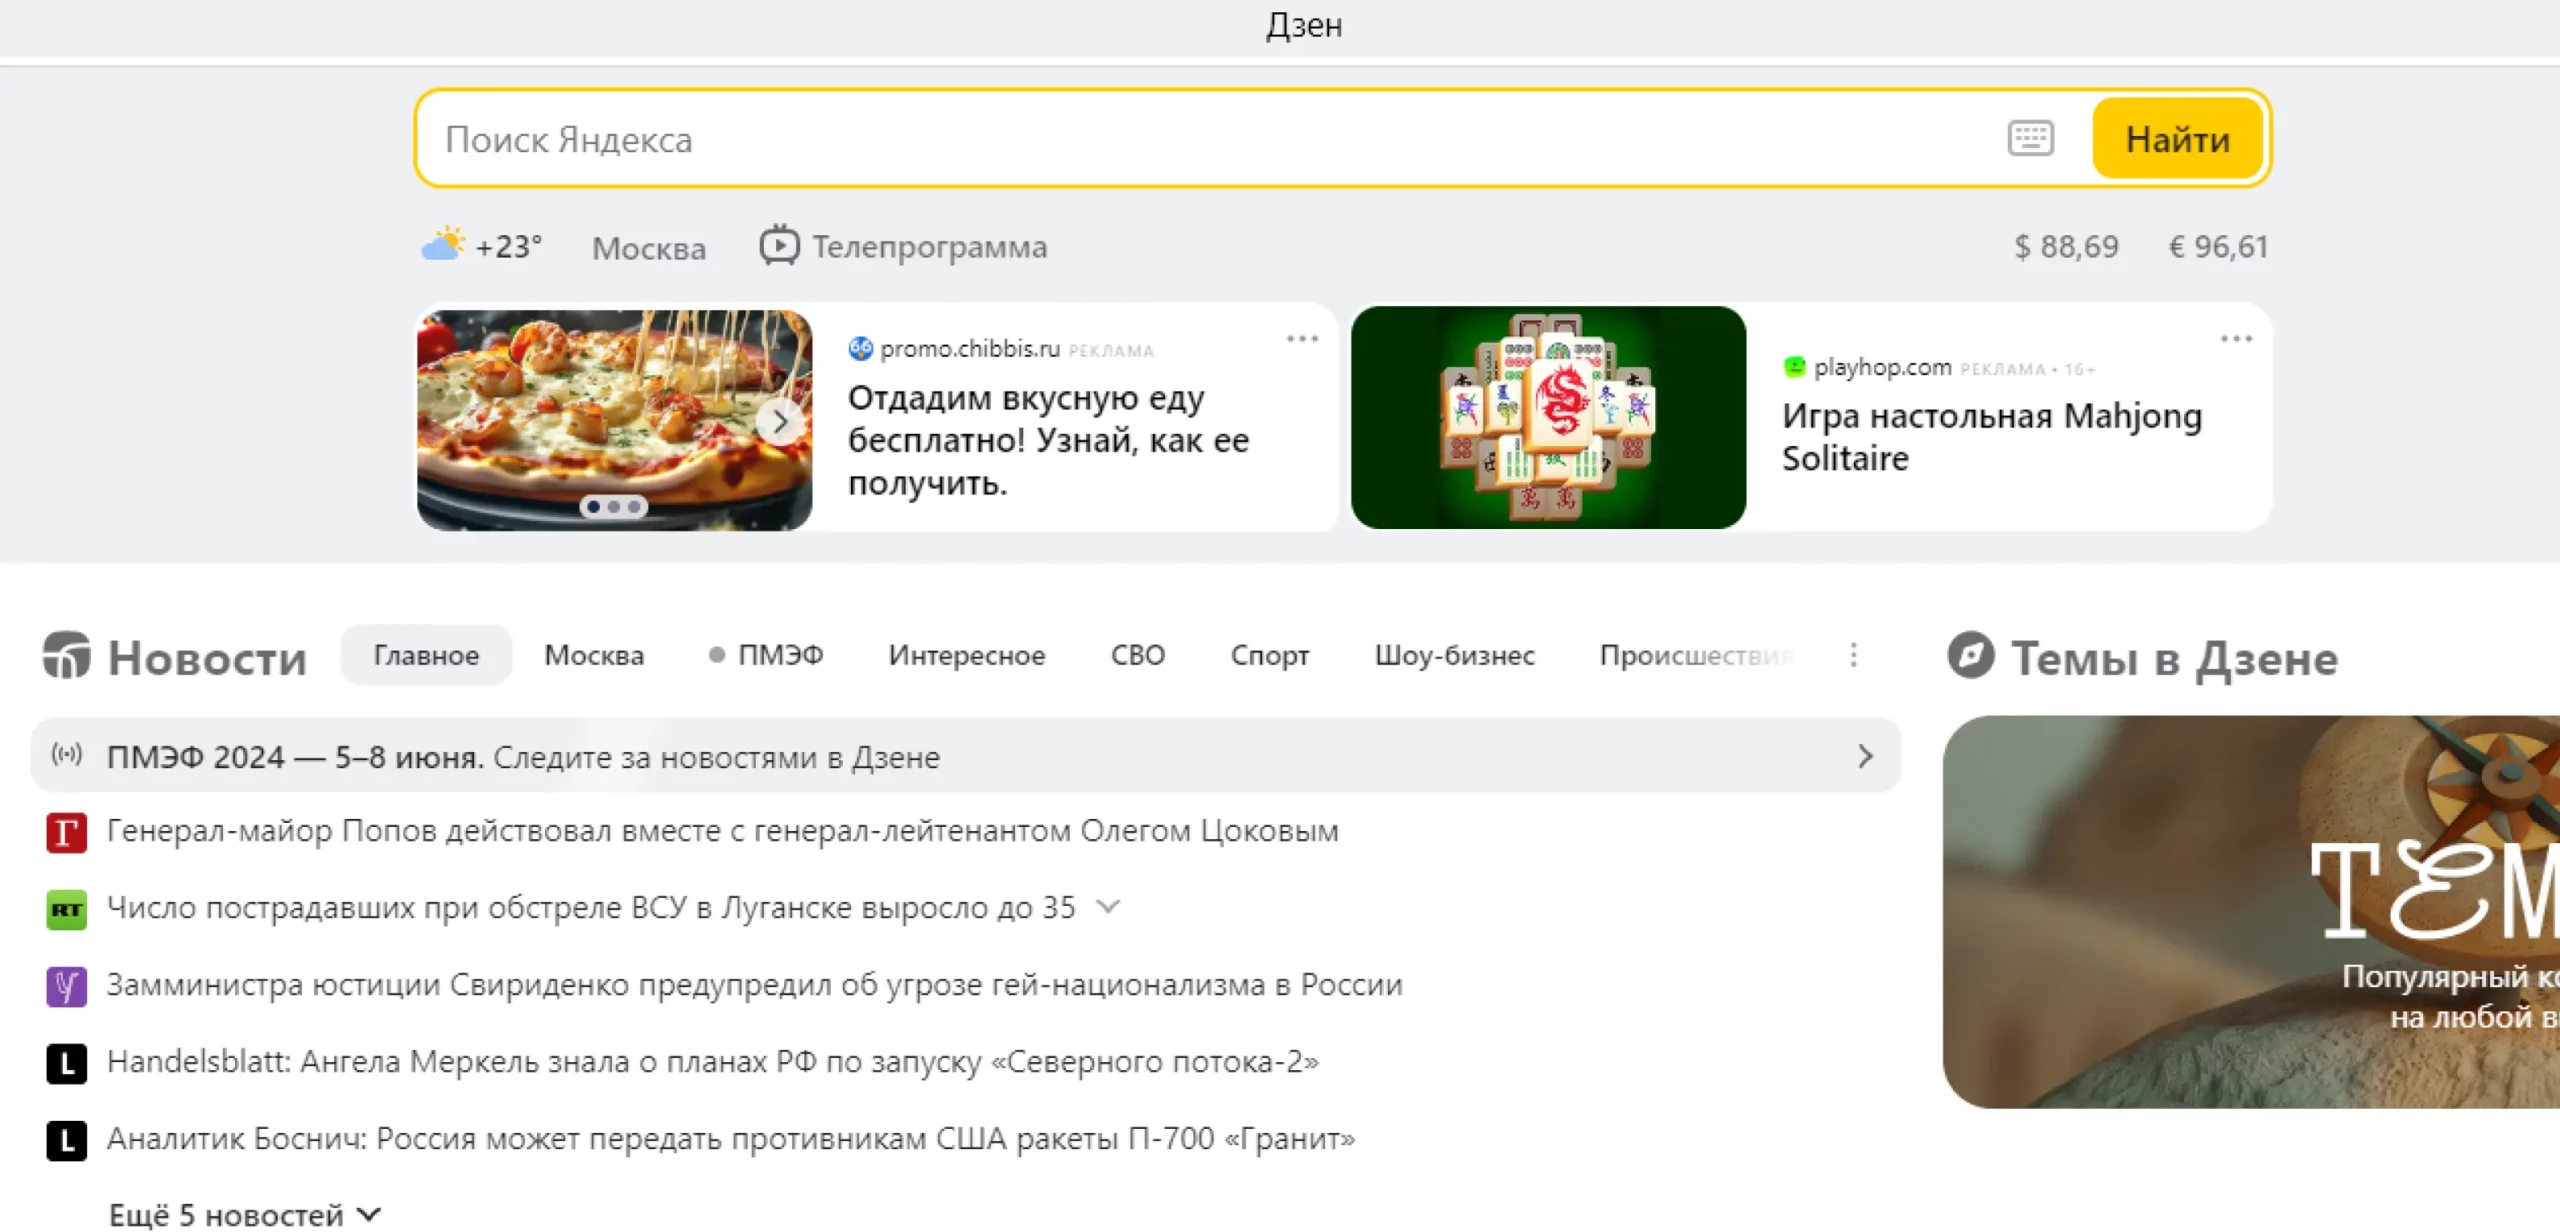The image size is (2560, 1232).
Task: Expand the Lugansk shelling news story
Action: 1108,907
